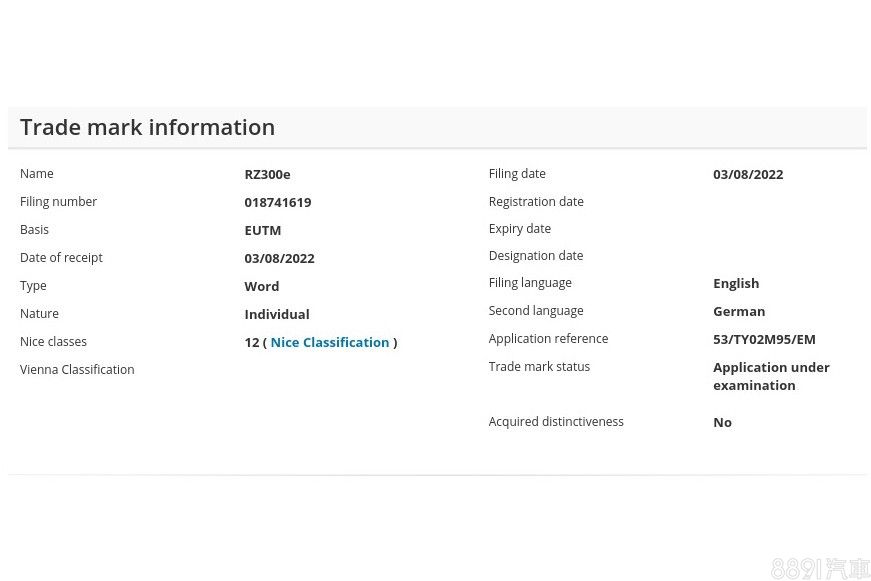The height and width of the screenshot is (581, 871).
Task: Click the Vienna Classification label
Action: [x=77, y=370]
